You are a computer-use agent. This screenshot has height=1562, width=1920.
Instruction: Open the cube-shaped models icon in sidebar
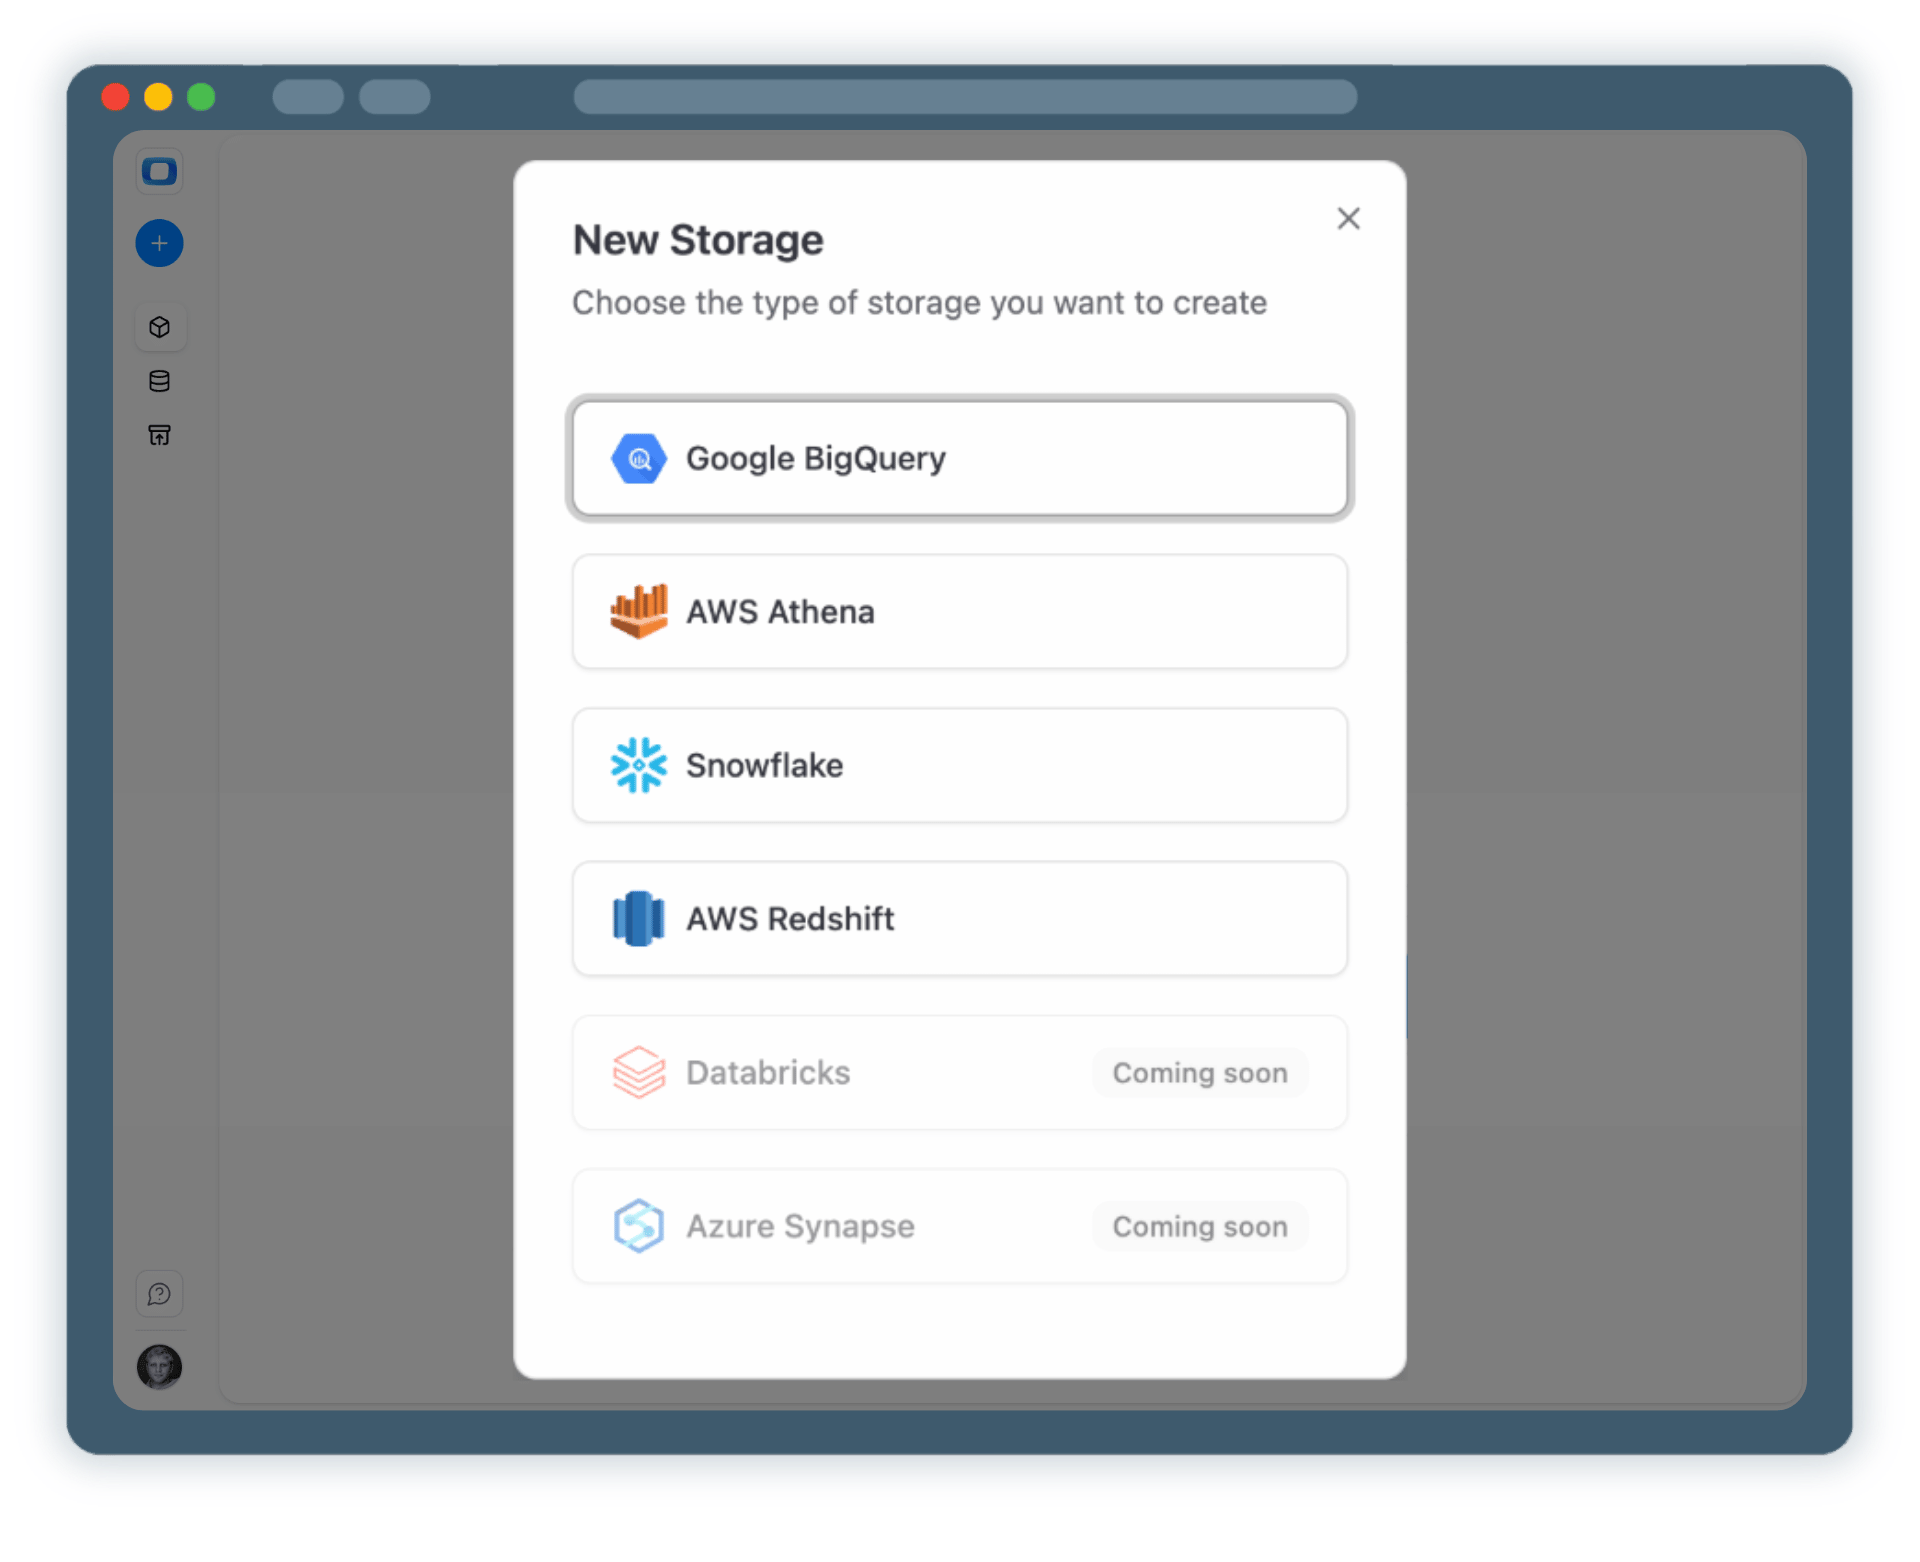[x=160, y=326]
